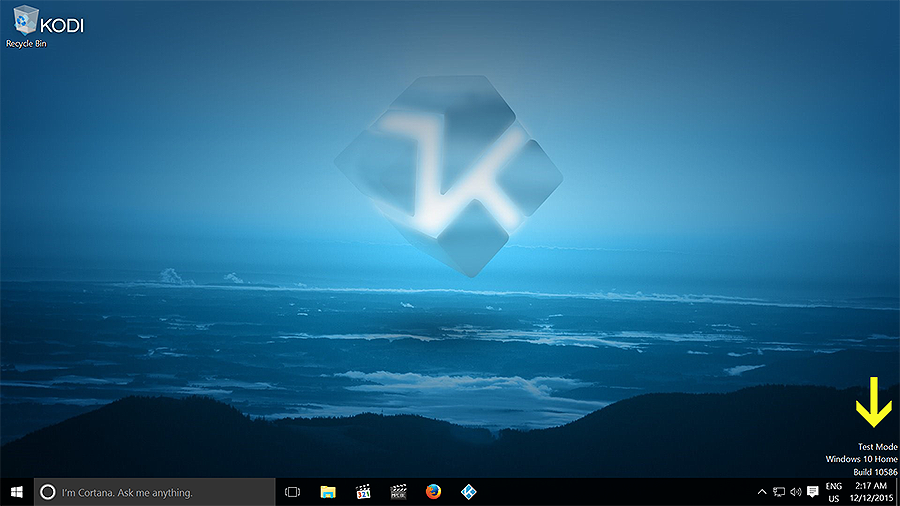Focus the Cortana 'Ask me anything' search box
This screenshot has height=506, width=900.
pos(154,492)
